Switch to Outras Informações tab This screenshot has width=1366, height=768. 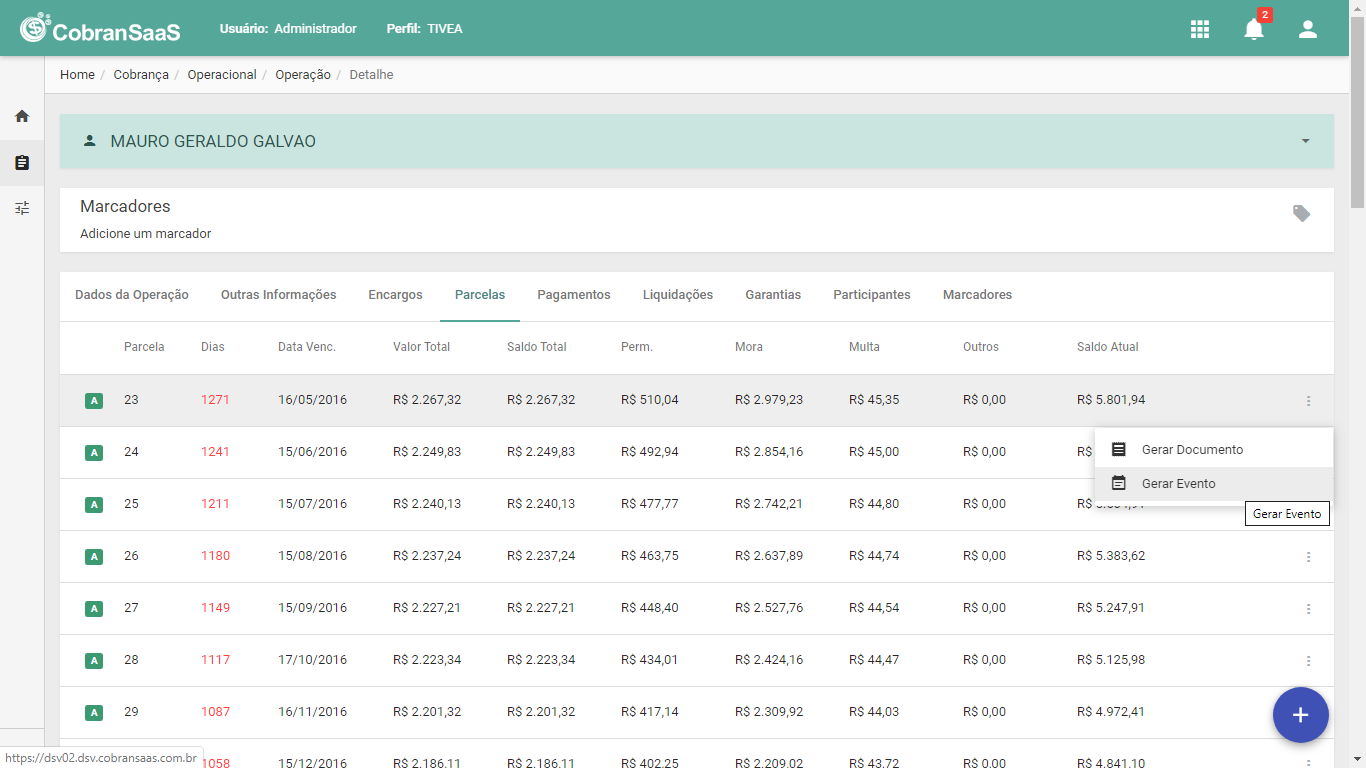click(x=279, y=295)
